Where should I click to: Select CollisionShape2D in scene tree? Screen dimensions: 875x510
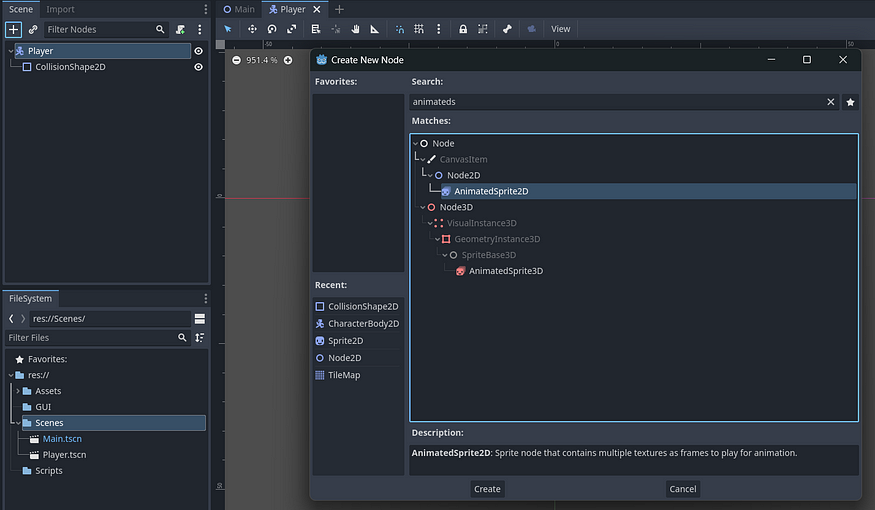pyautogui.click(x=70, y=67)
